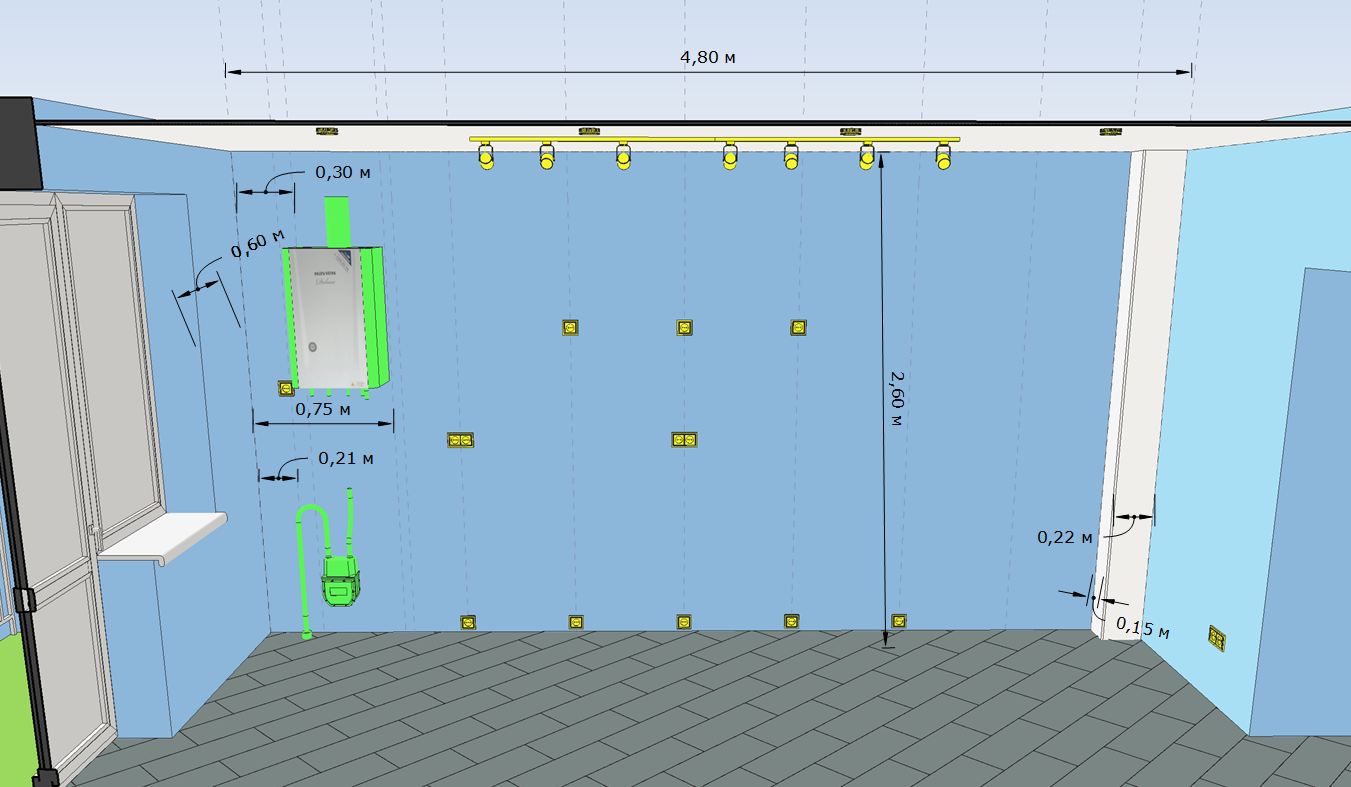Click the socket on the right side wall
Image resolution: width=1351 pixels, height=787 pixels.
1217,637
